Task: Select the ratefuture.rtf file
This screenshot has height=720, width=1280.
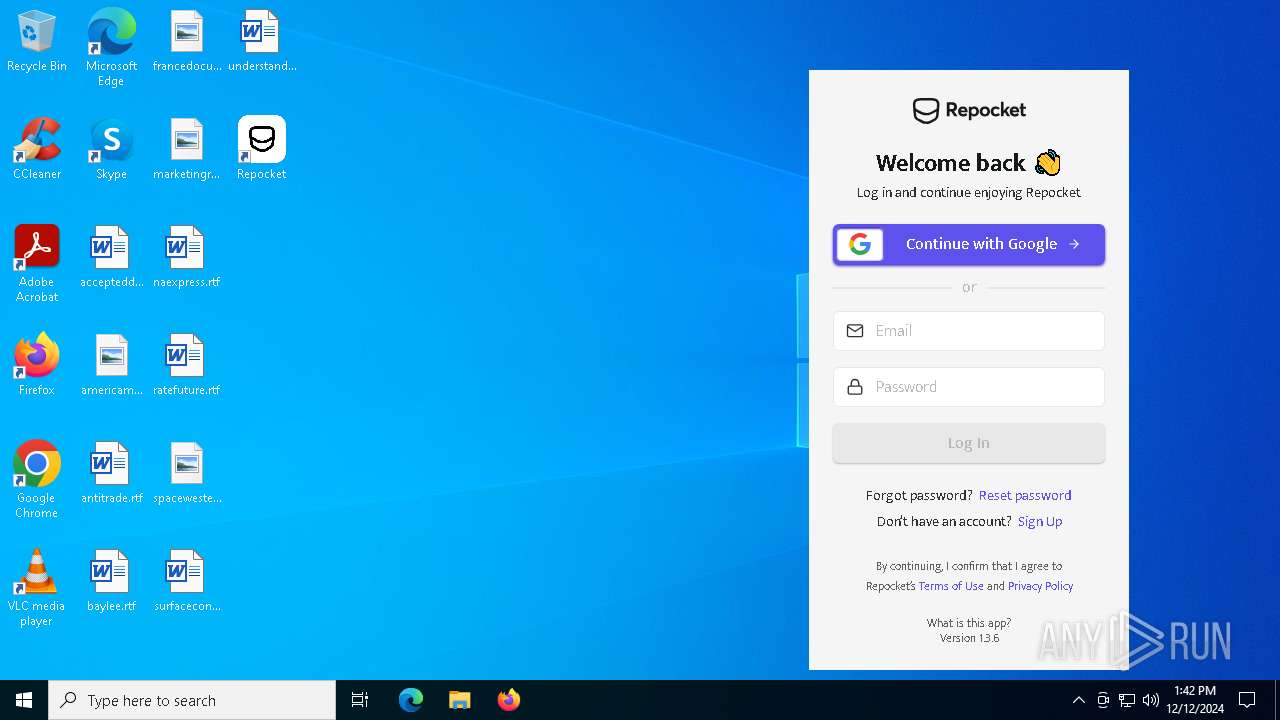Action: coord(187,365)
